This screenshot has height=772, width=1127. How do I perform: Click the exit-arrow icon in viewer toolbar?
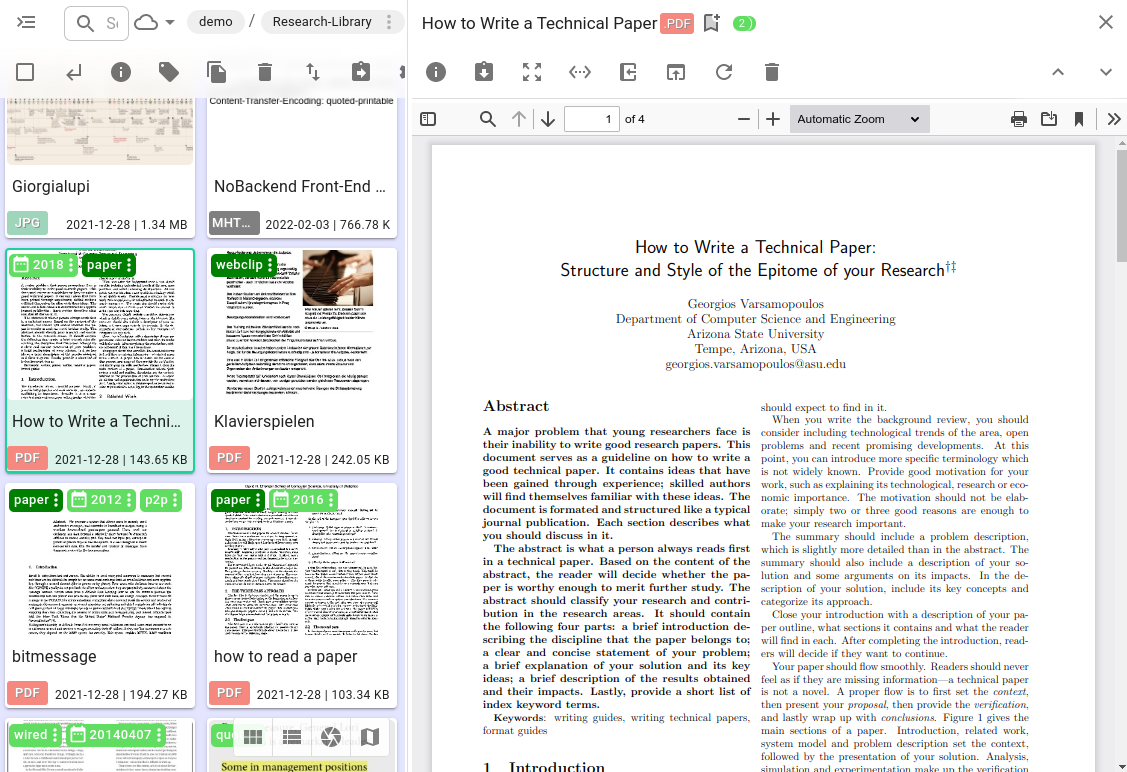click(x=628, y=72)
